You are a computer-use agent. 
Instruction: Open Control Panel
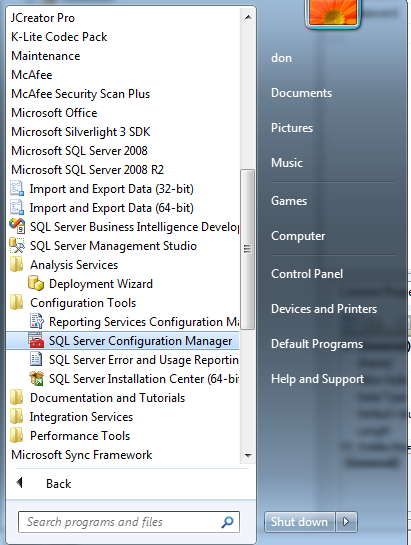(307, 274)
